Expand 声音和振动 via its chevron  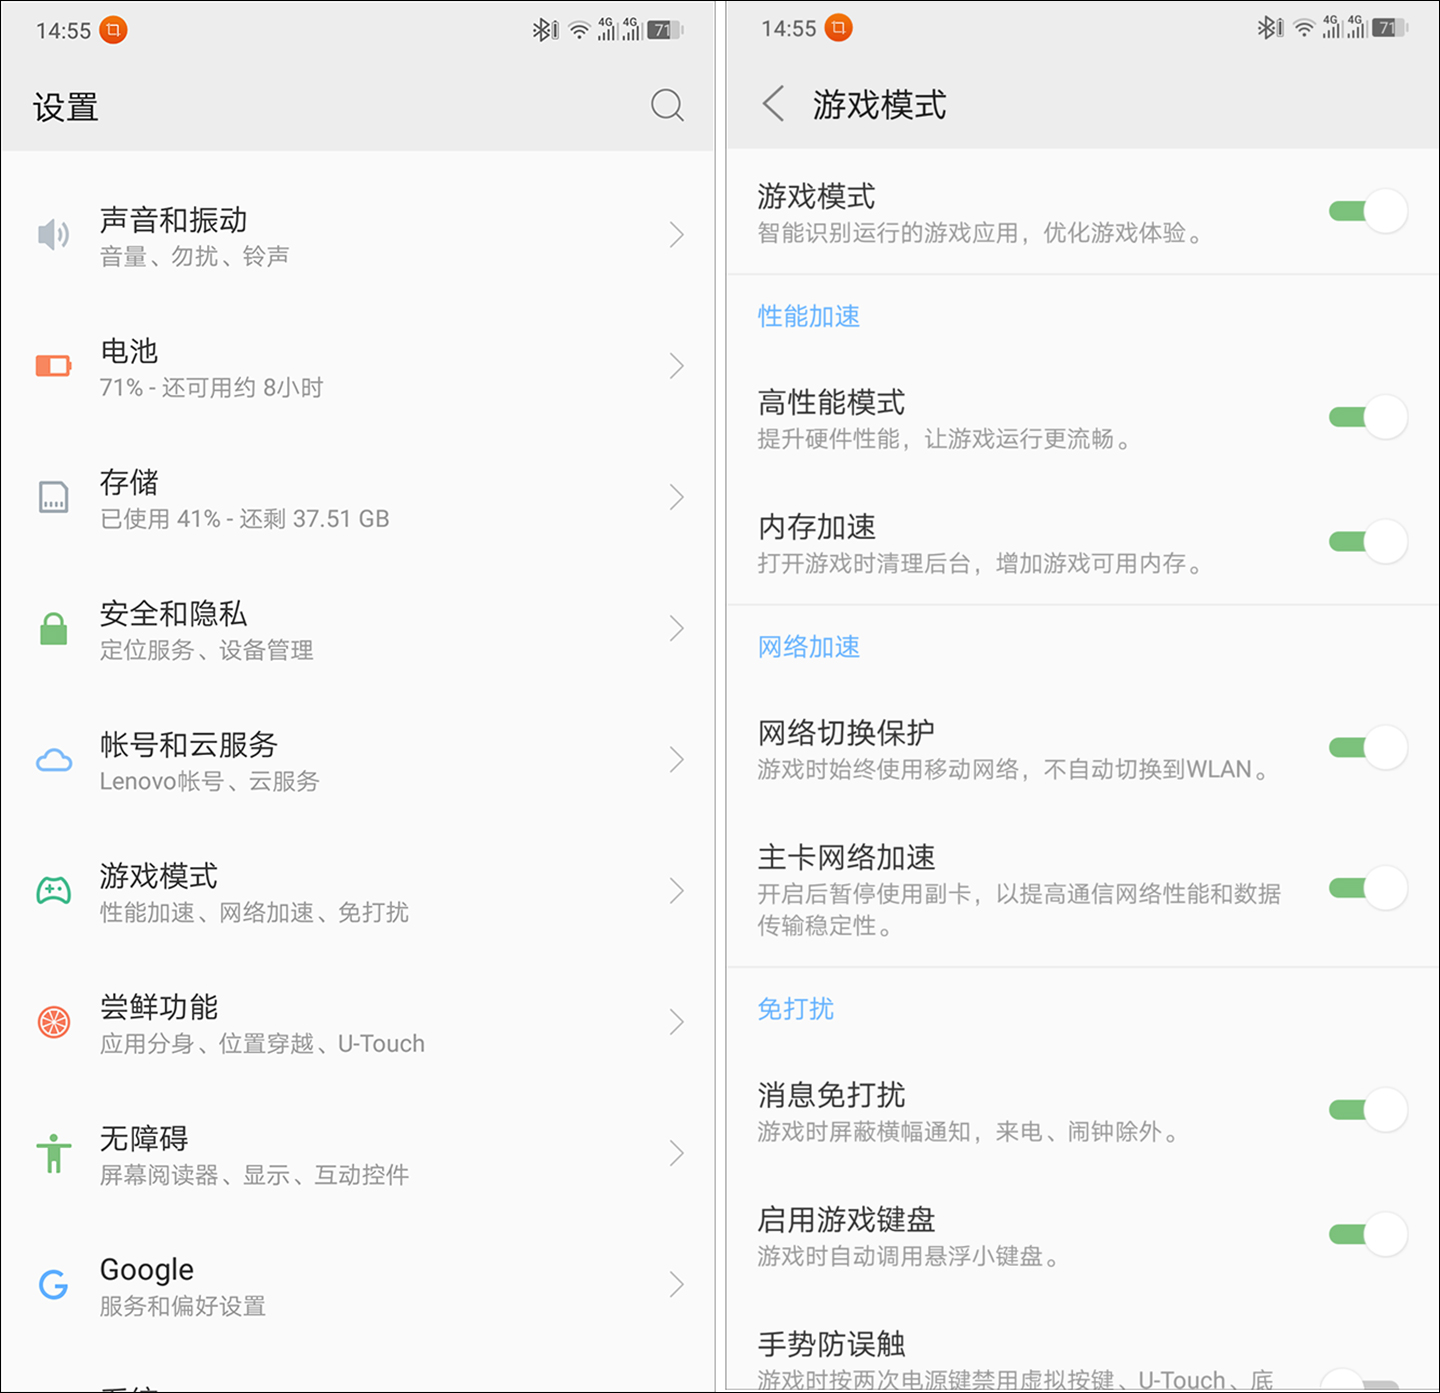[x=677, y=235]
